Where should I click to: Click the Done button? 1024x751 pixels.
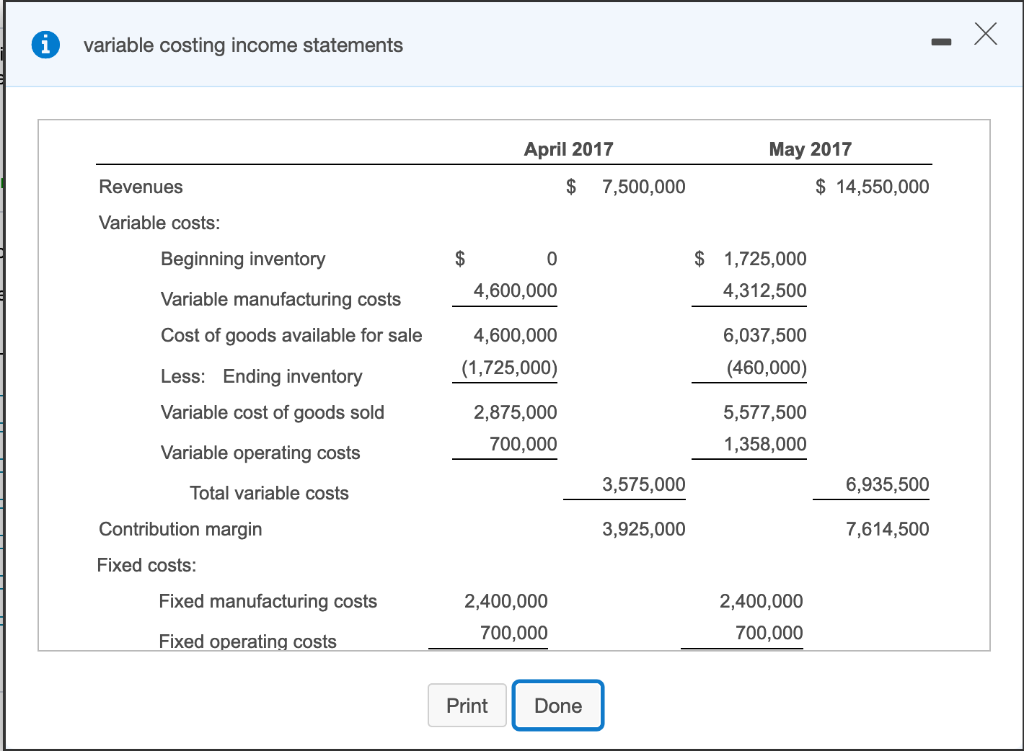coord(558,705)
